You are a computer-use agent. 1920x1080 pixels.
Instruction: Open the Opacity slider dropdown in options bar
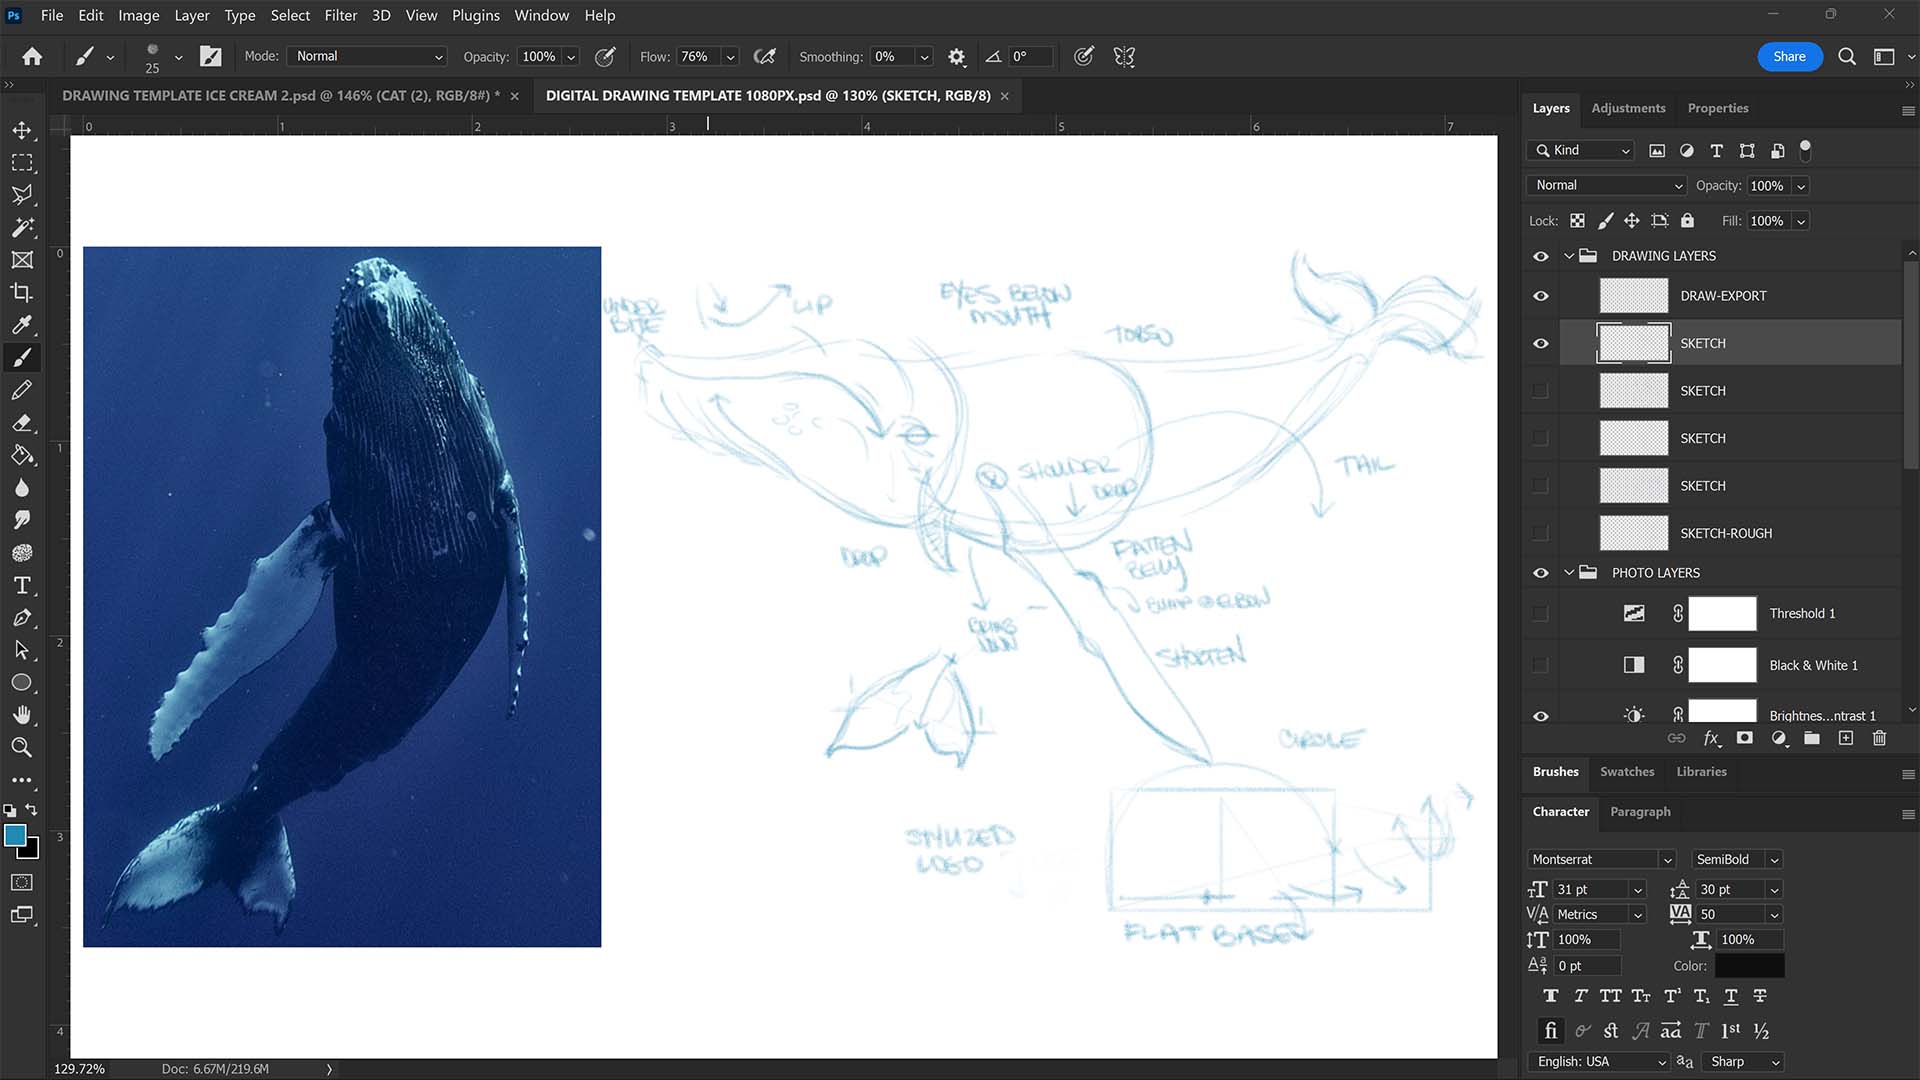(x=571, y=57)
